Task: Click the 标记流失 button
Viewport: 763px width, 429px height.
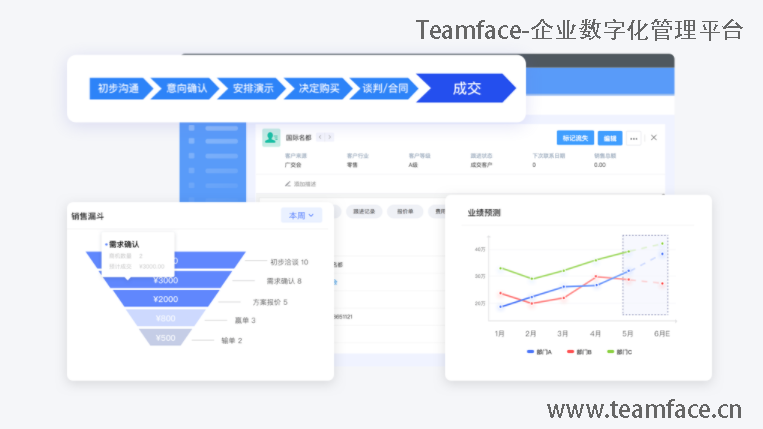Action: click(575, 138)
